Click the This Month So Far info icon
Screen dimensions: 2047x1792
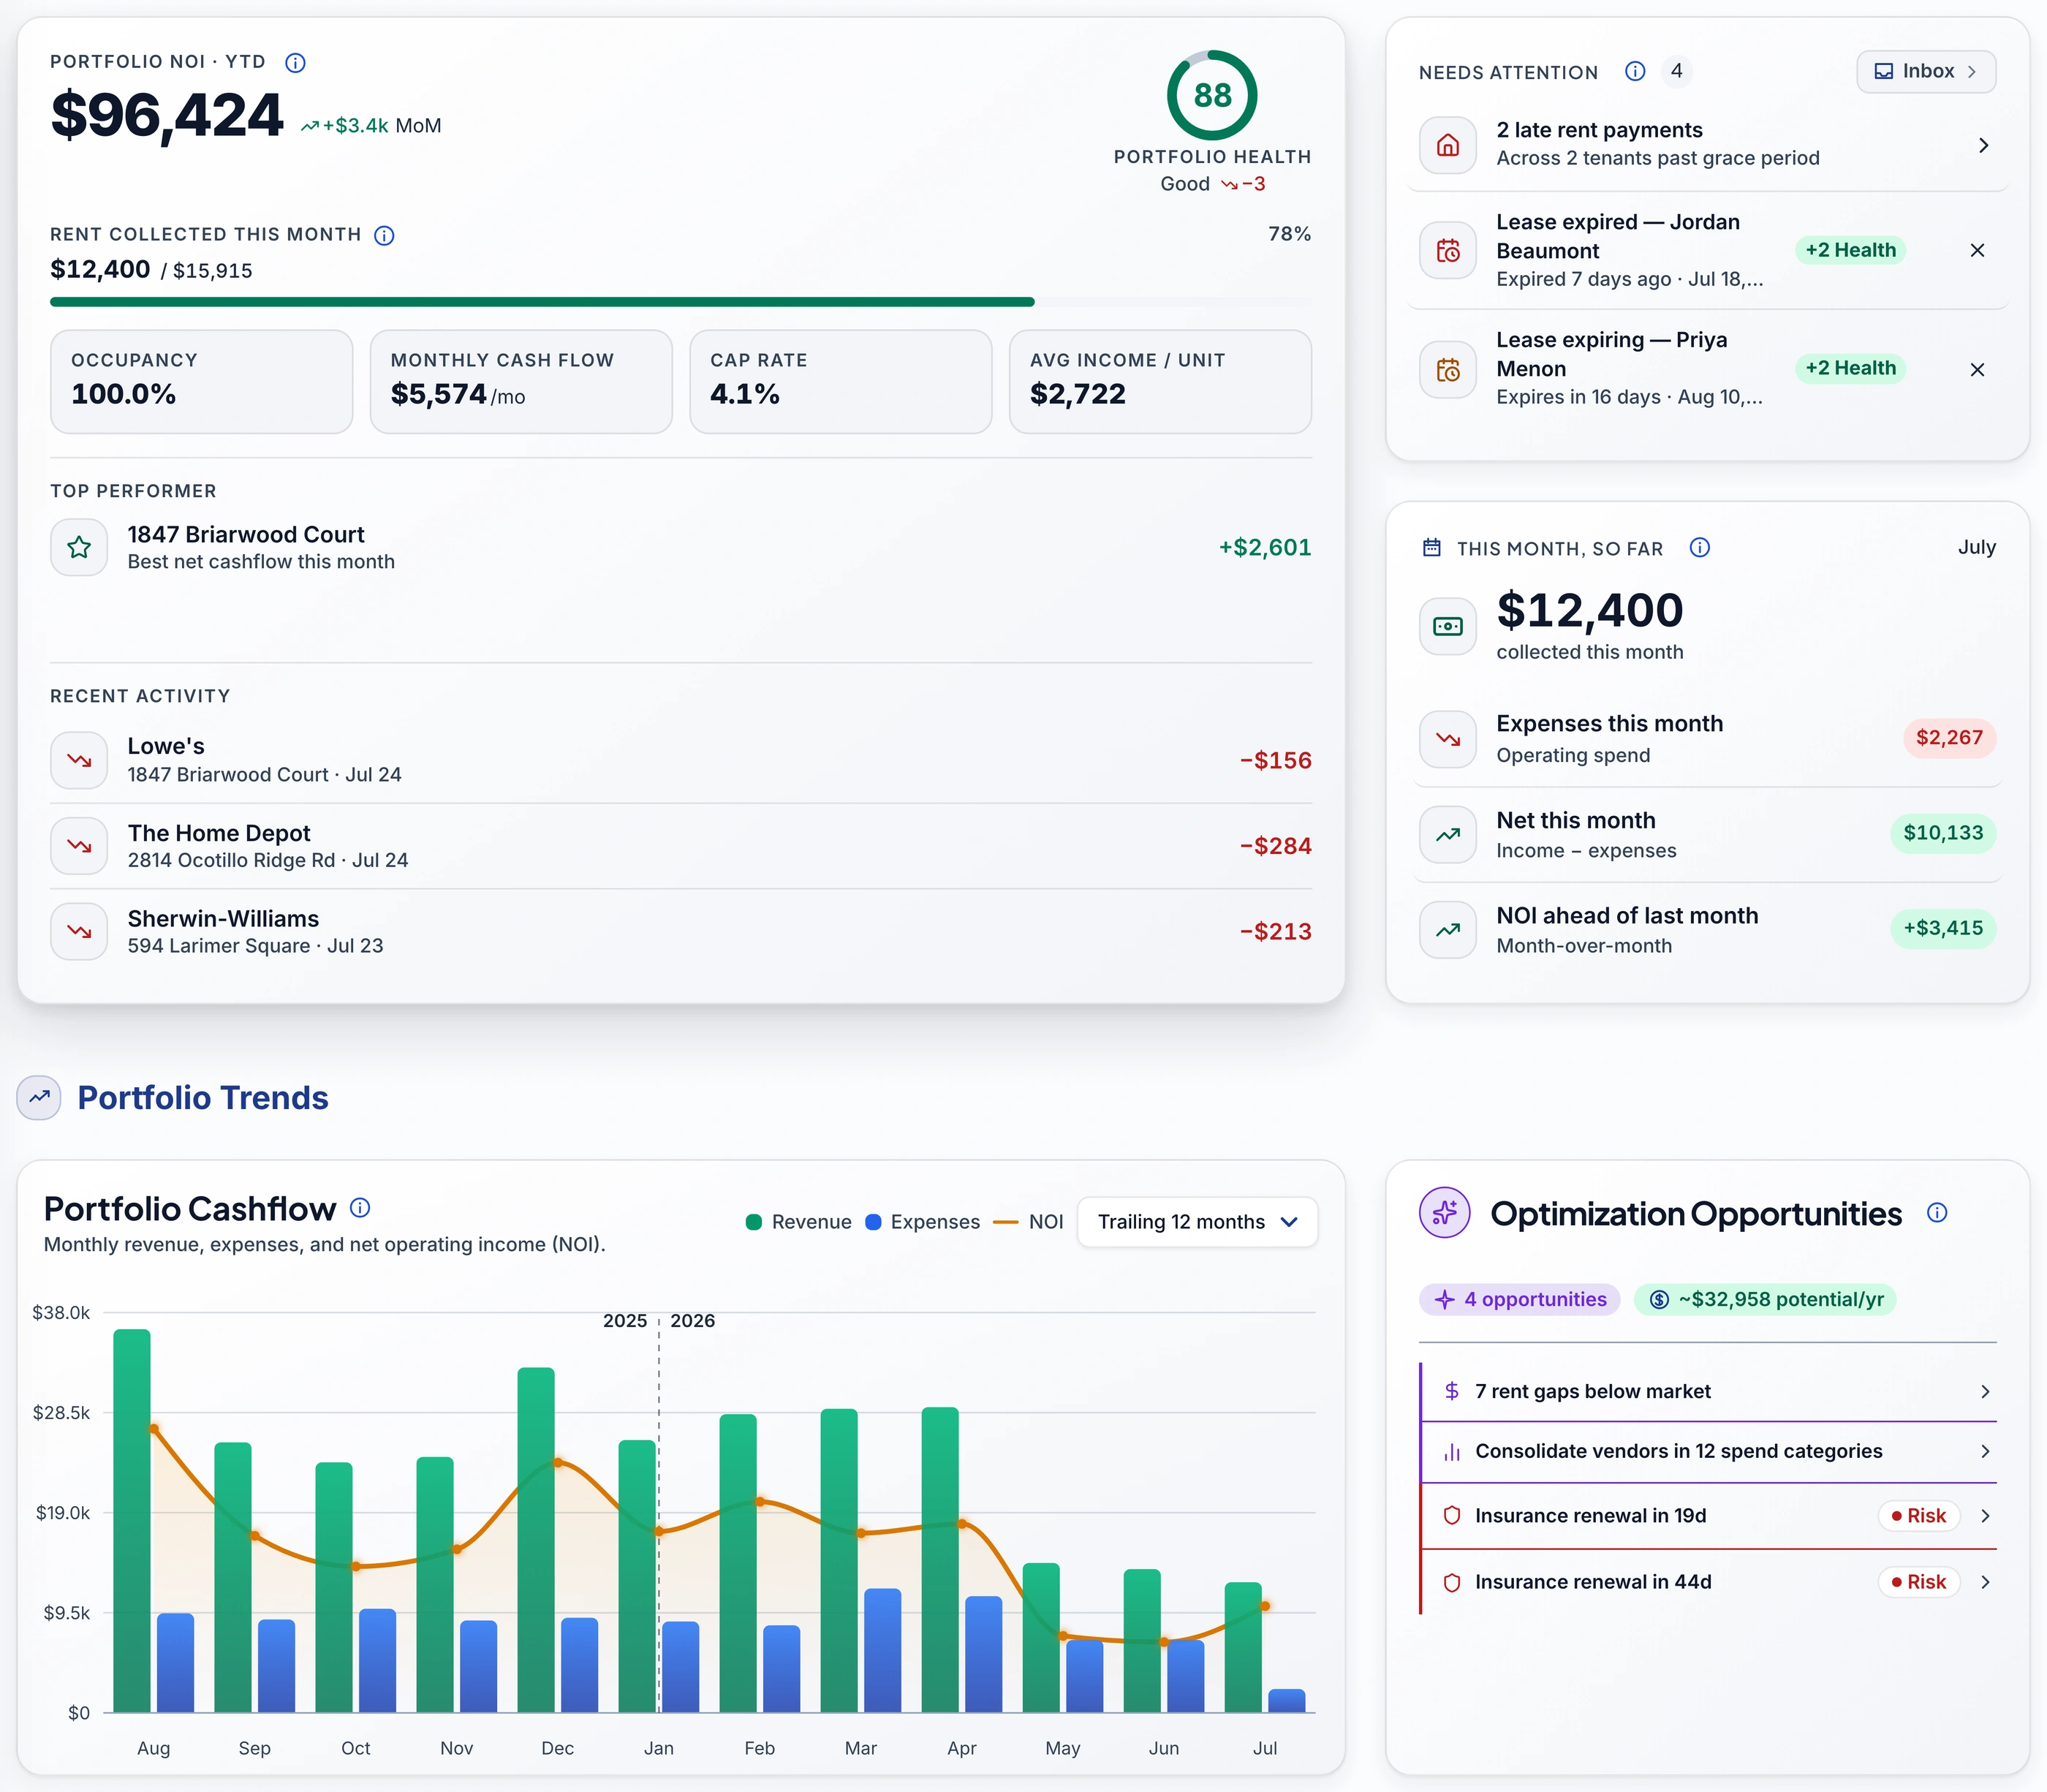point(1700,547)
